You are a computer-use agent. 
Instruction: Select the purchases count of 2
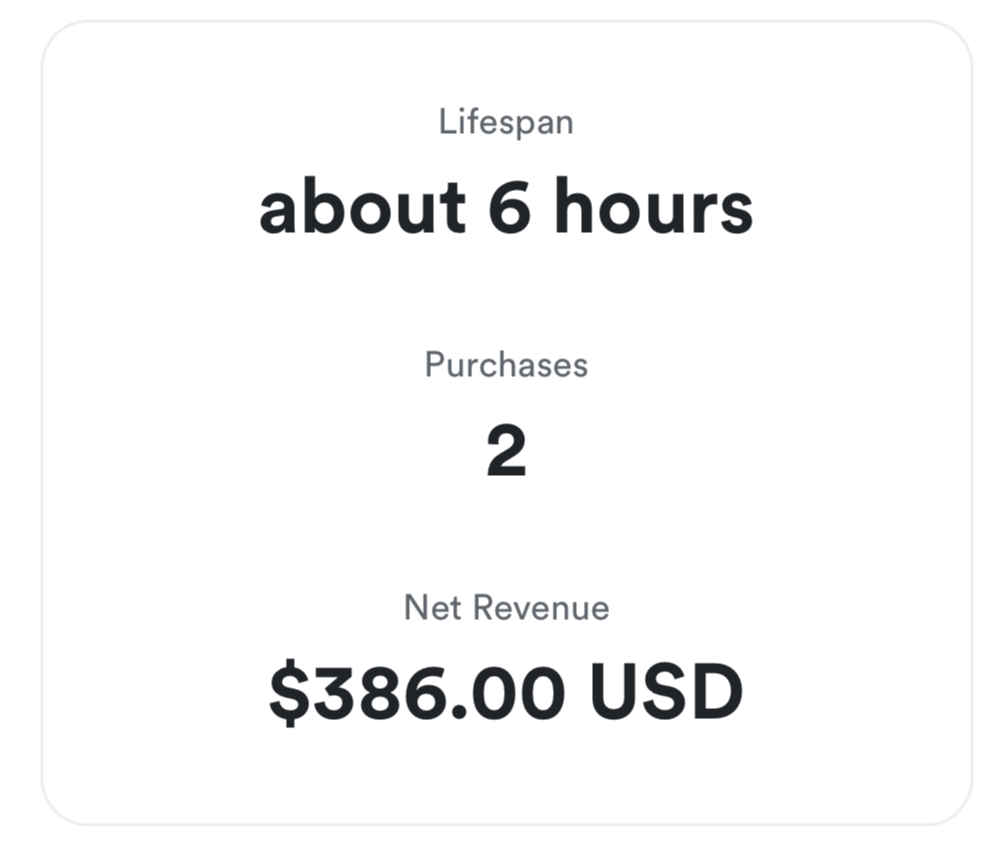(x=506, y=452)
